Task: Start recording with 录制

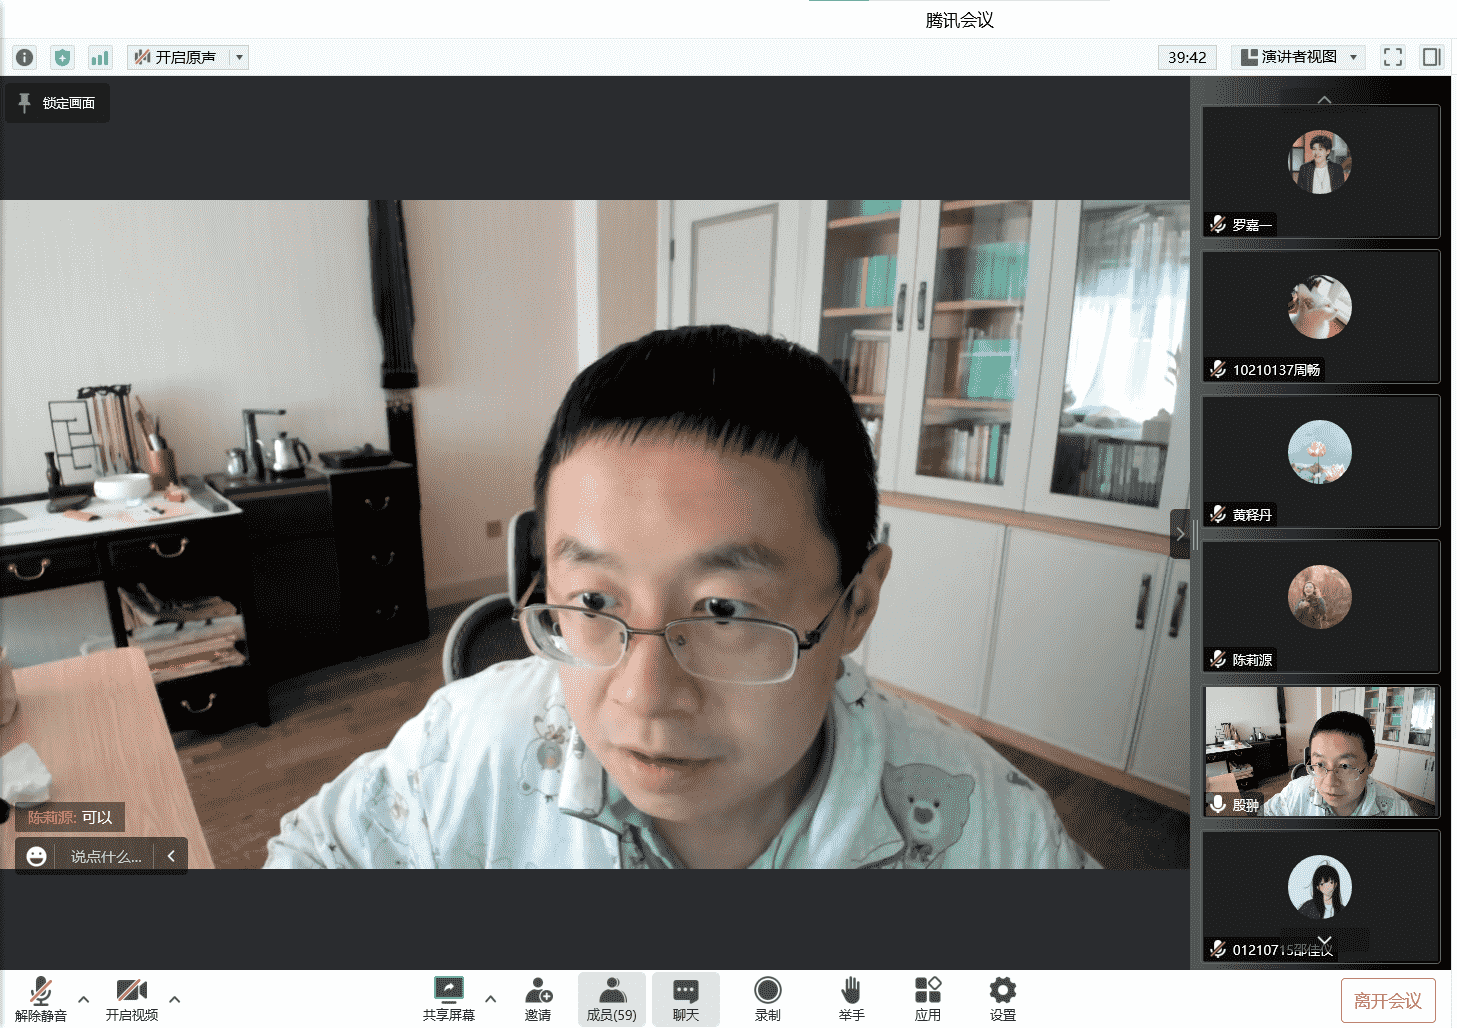Action: pos(767,999)
